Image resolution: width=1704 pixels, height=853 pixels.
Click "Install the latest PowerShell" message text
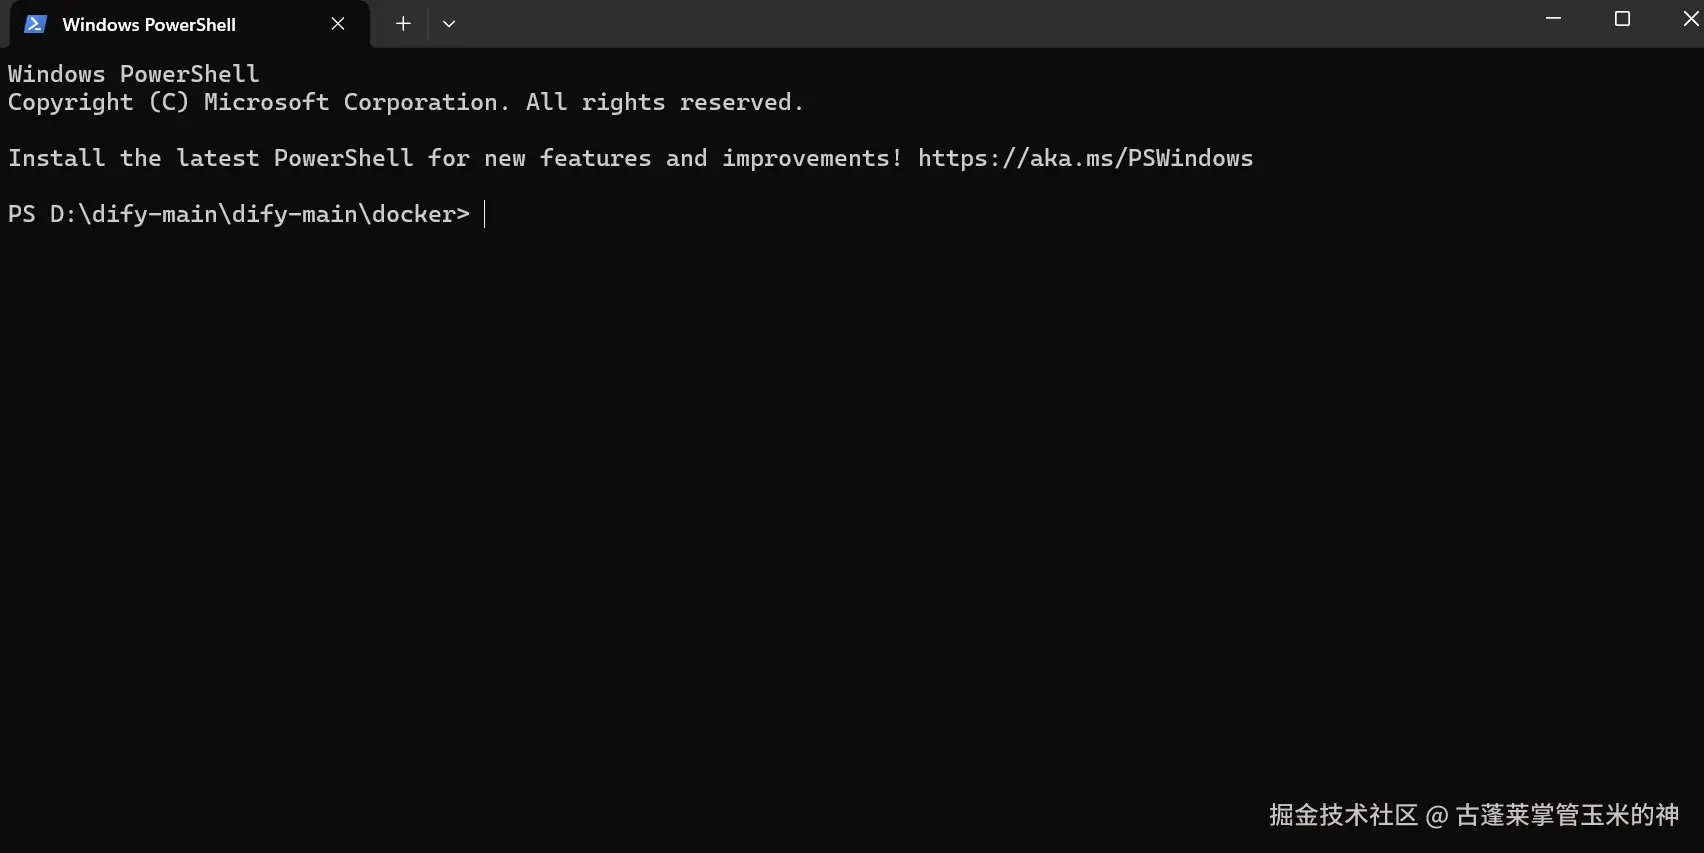pos(211,158)
